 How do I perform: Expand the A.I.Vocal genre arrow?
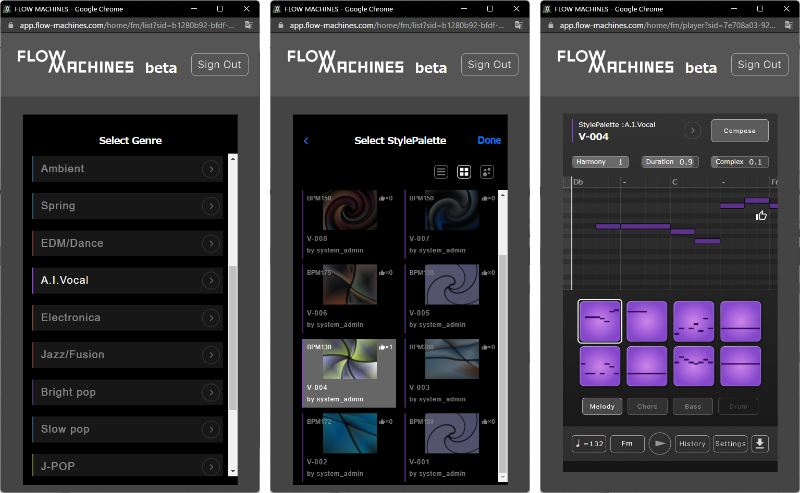210,280
